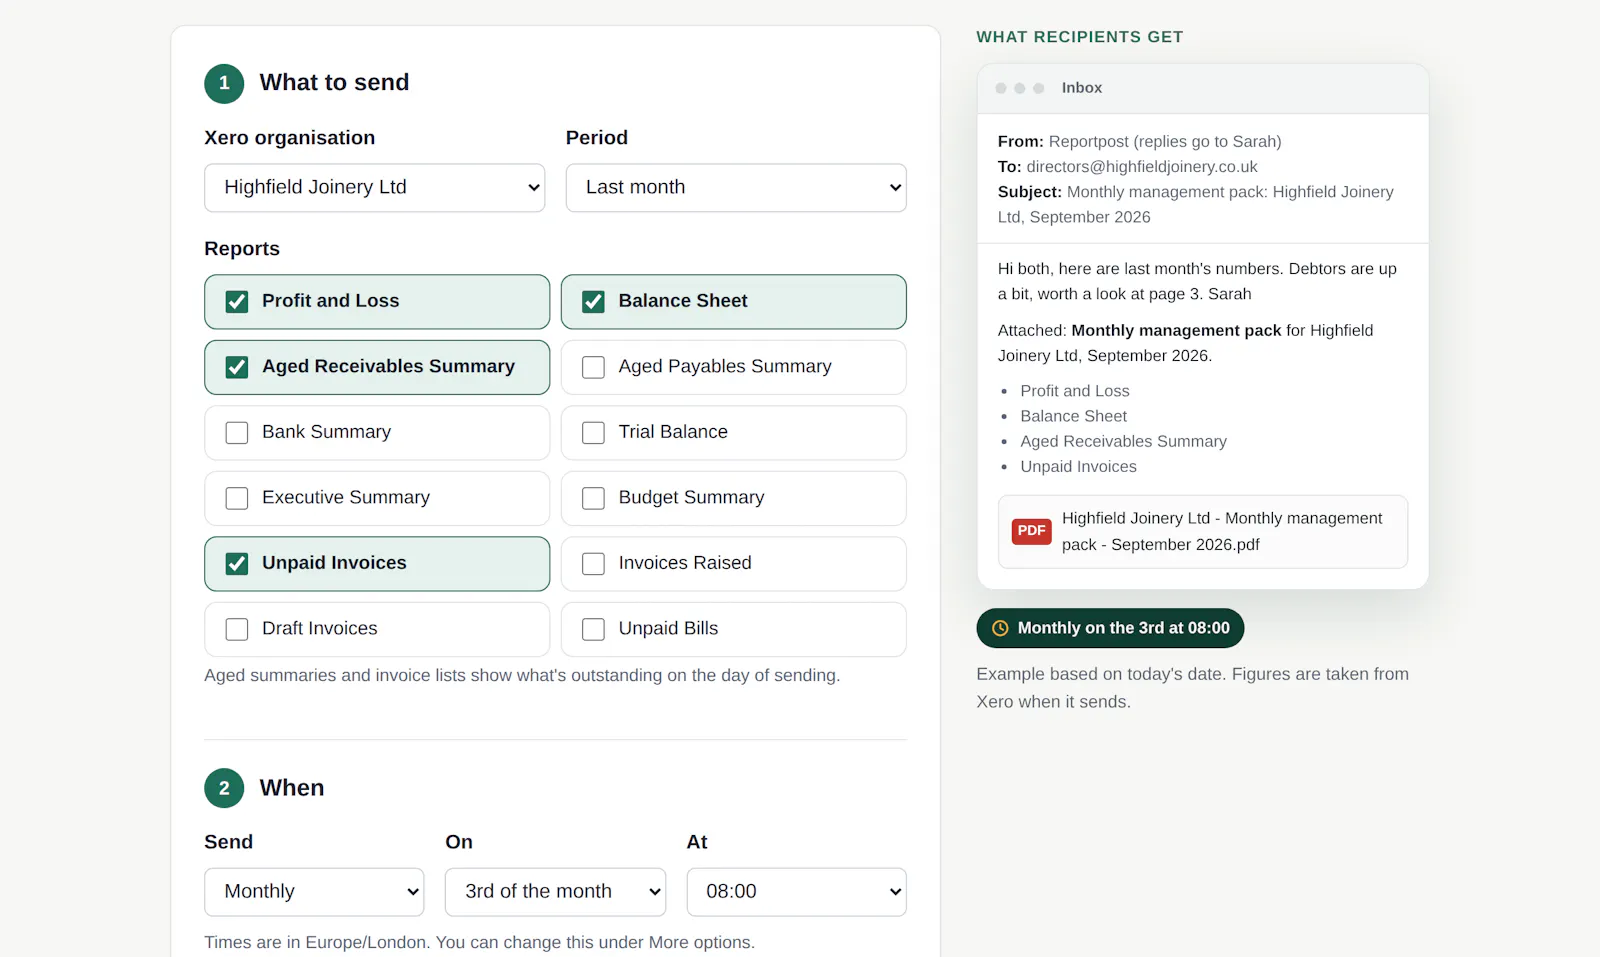Click the From: Reportpost line
Viewport: 1600px width, 957px height.
click(x=1140, y=142)
